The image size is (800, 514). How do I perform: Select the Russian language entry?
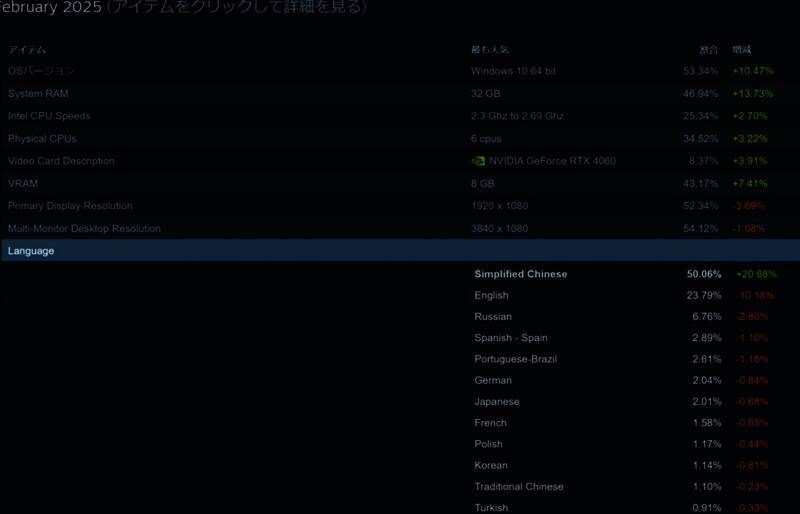coord(493,317)
